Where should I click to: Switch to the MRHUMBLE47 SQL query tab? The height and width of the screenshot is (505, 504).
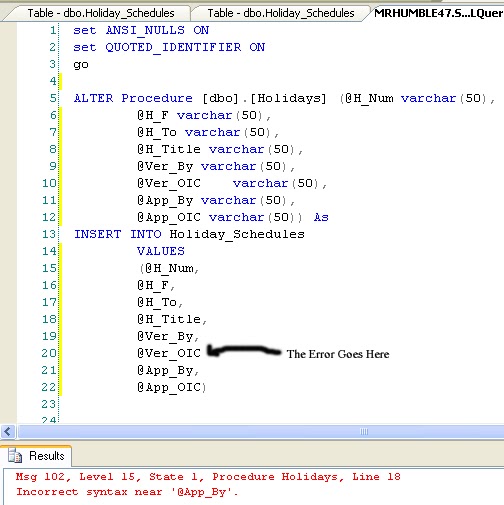point(438,13)
